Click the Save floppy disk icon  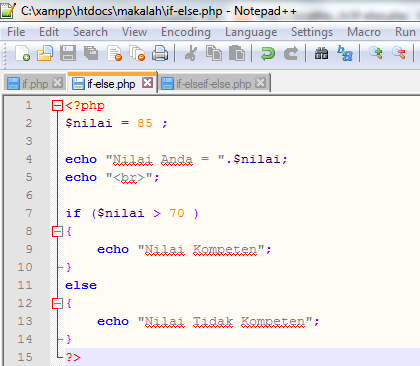(x=68, y=53)
